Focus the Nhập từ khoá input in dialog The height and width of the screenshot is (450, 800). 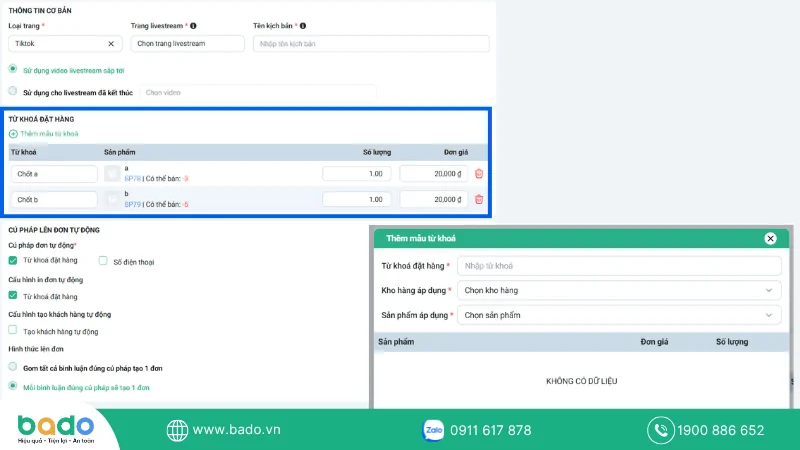(619, 266)
